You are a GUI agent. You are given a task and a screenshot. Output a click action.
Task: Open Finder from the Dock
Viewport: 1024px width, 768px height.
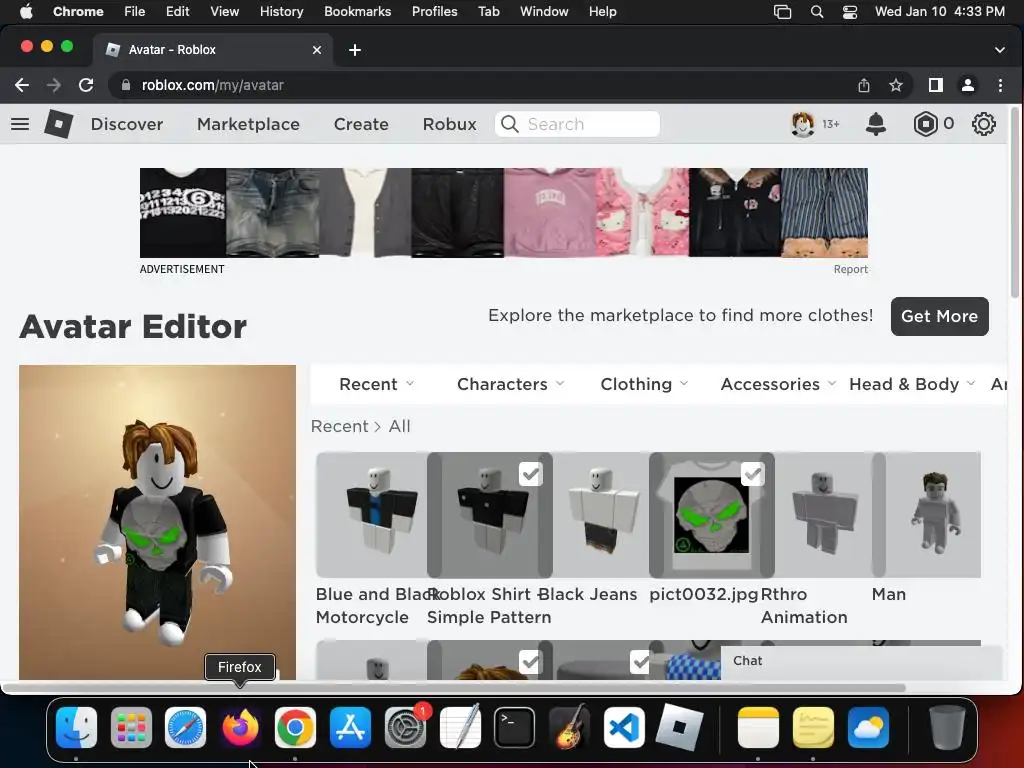click(76, 728)
